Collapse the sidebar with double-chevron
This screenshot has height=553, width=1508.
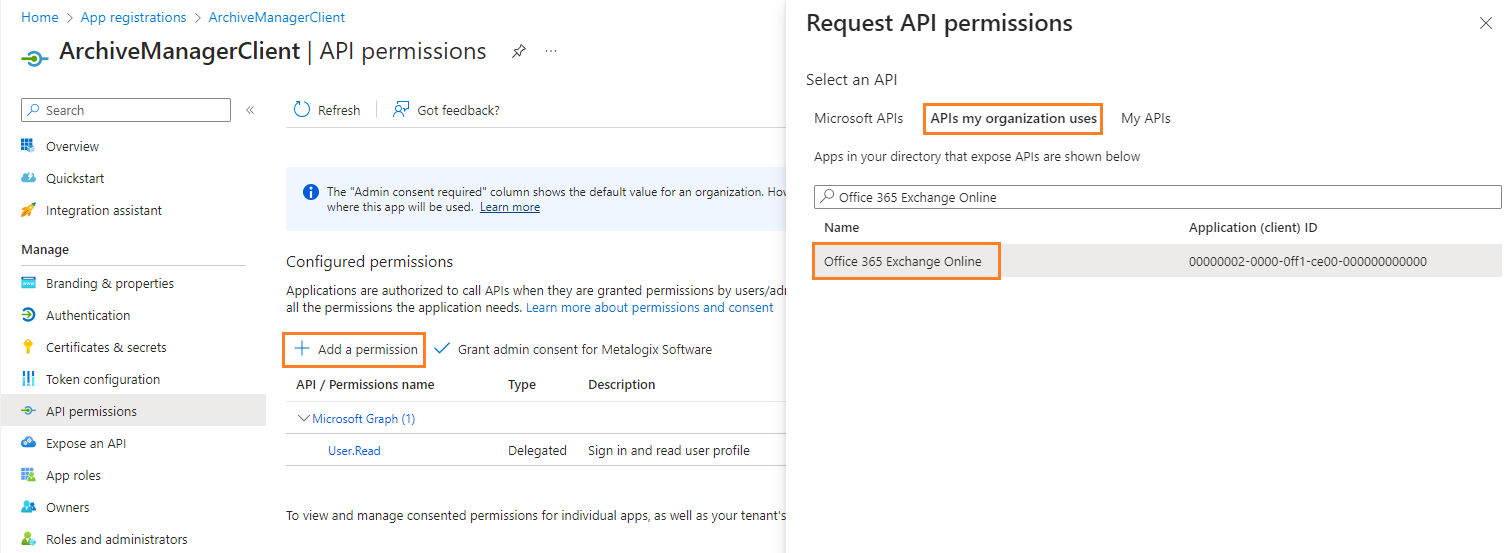[250, 110]
